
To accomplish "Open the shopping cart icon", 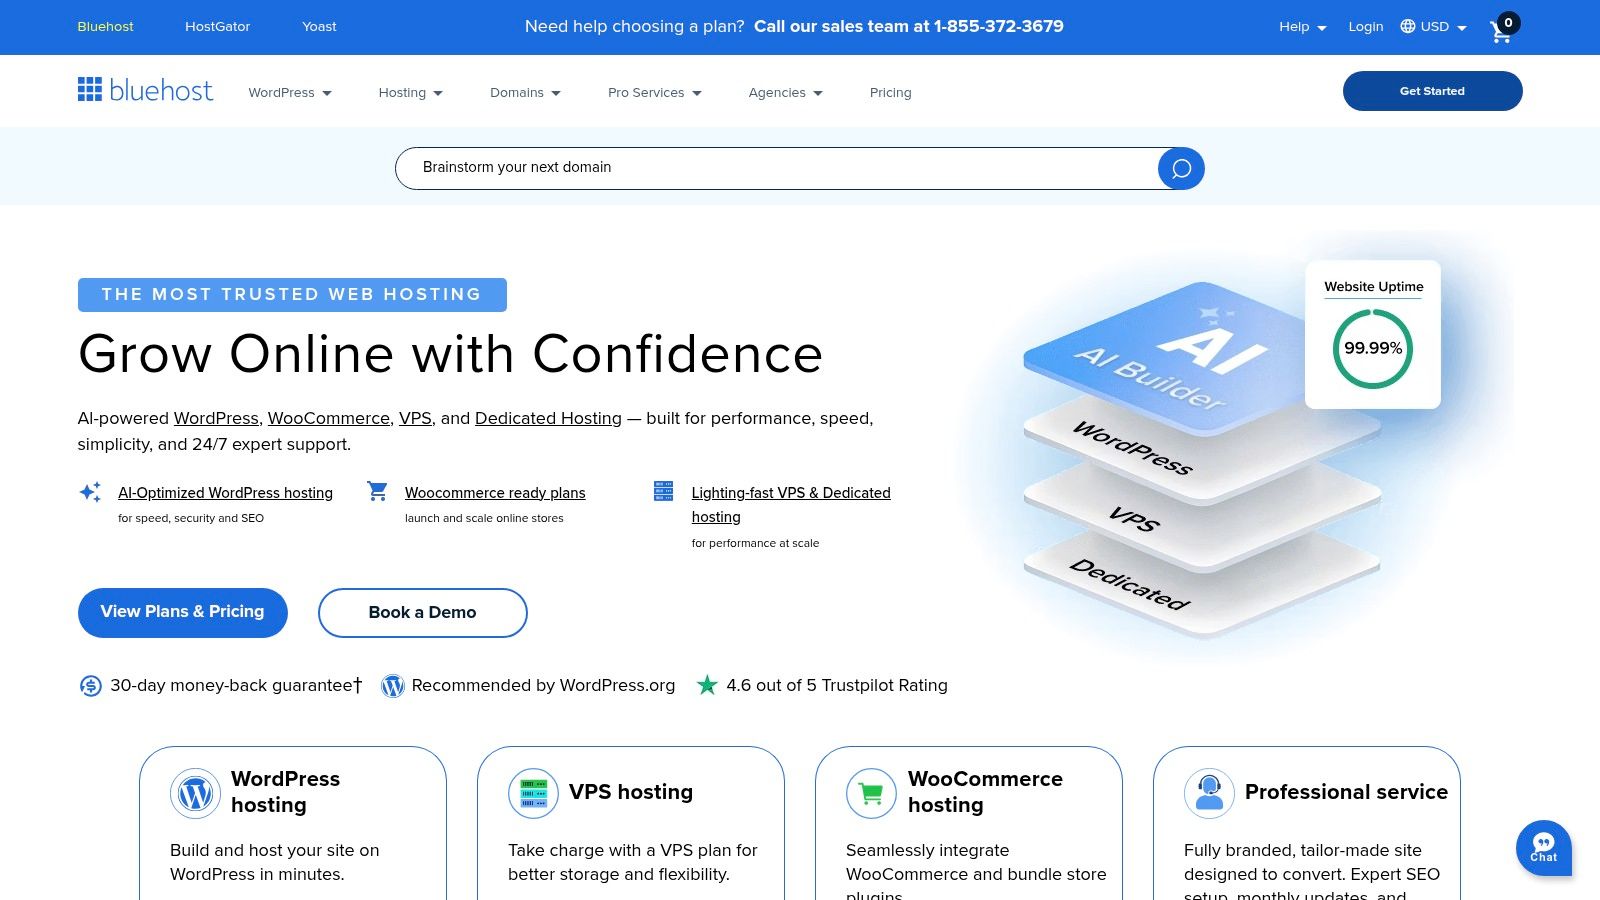I will tap(1499, 31).
